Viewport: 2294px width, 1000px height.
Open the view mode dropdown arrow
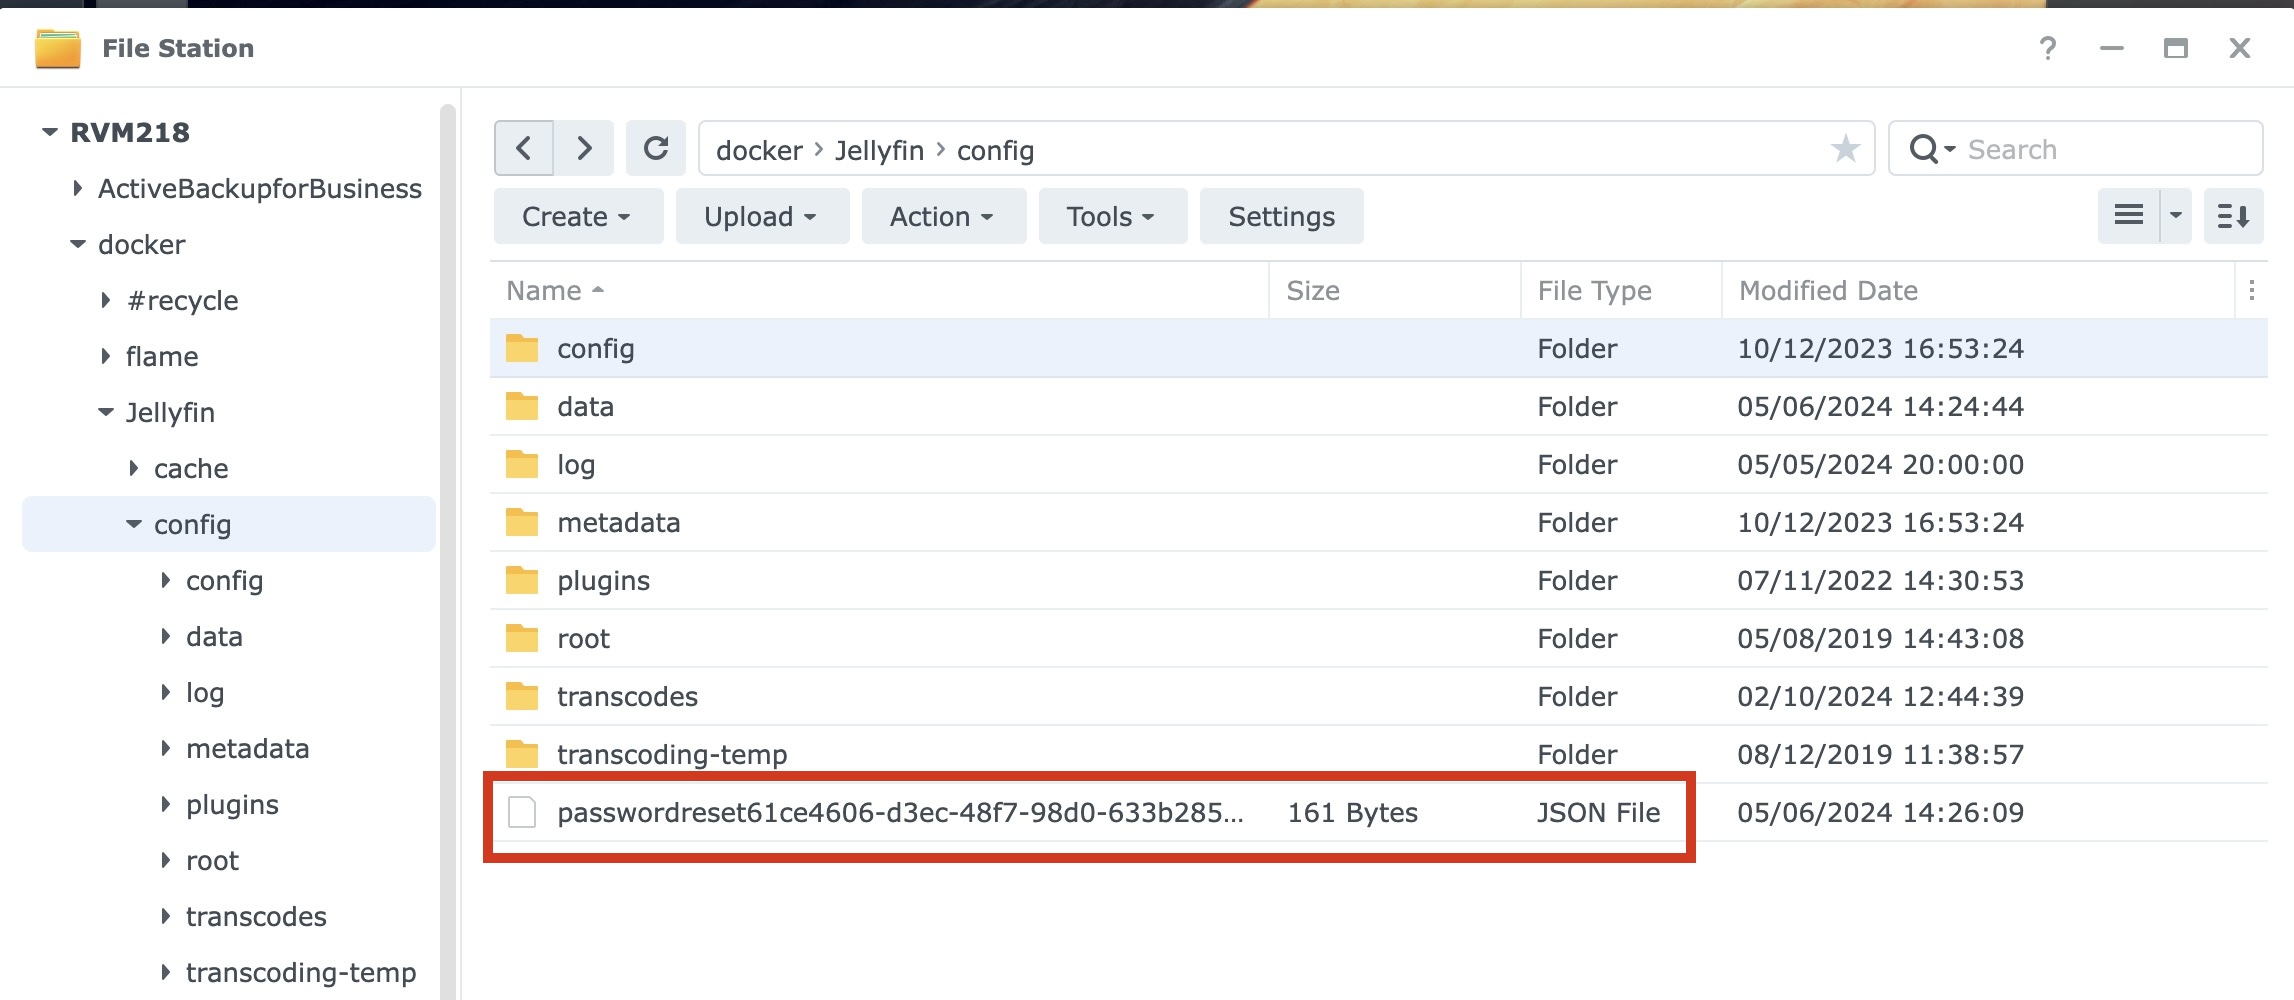click(x=2176, y=216)
